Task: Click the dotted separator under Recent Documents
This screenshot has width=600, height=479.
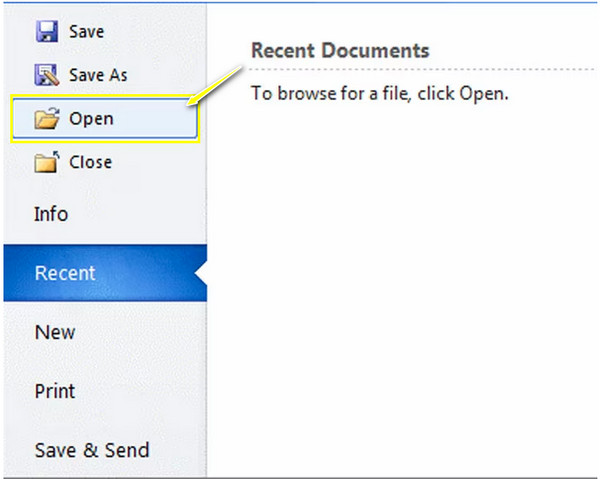Action: (x=422, y=70)
